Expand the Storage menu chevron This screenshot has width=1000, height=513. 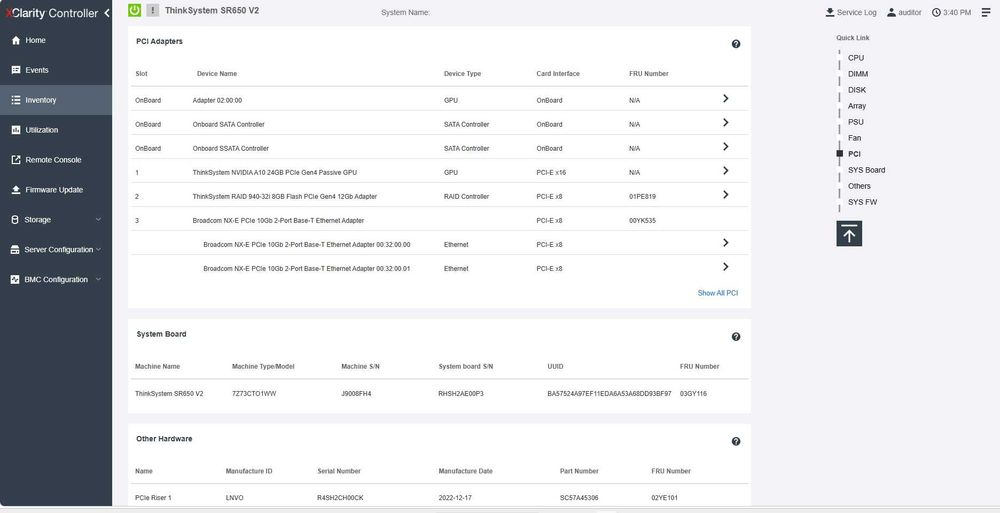click(x=98, y=219)
